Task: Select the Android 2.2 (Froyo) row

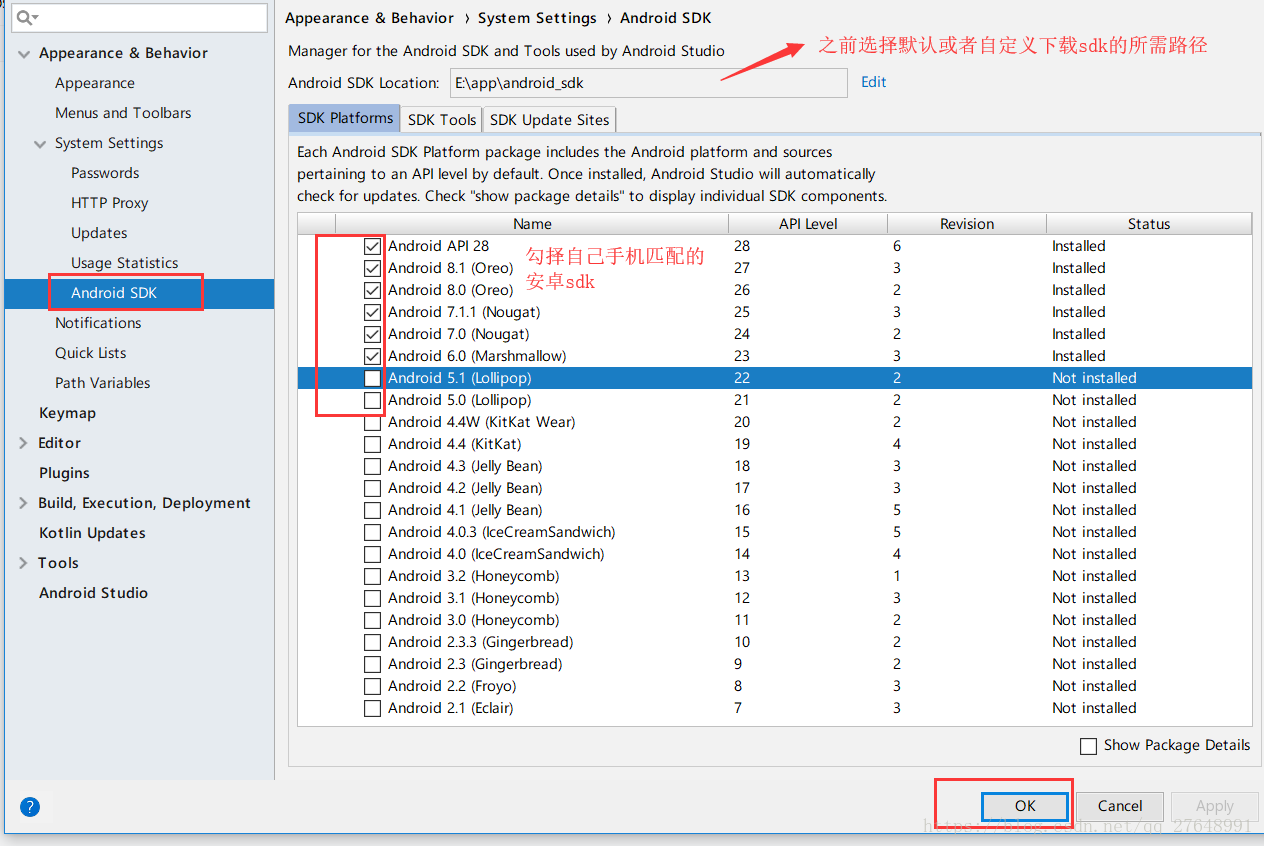Action: 774,686
